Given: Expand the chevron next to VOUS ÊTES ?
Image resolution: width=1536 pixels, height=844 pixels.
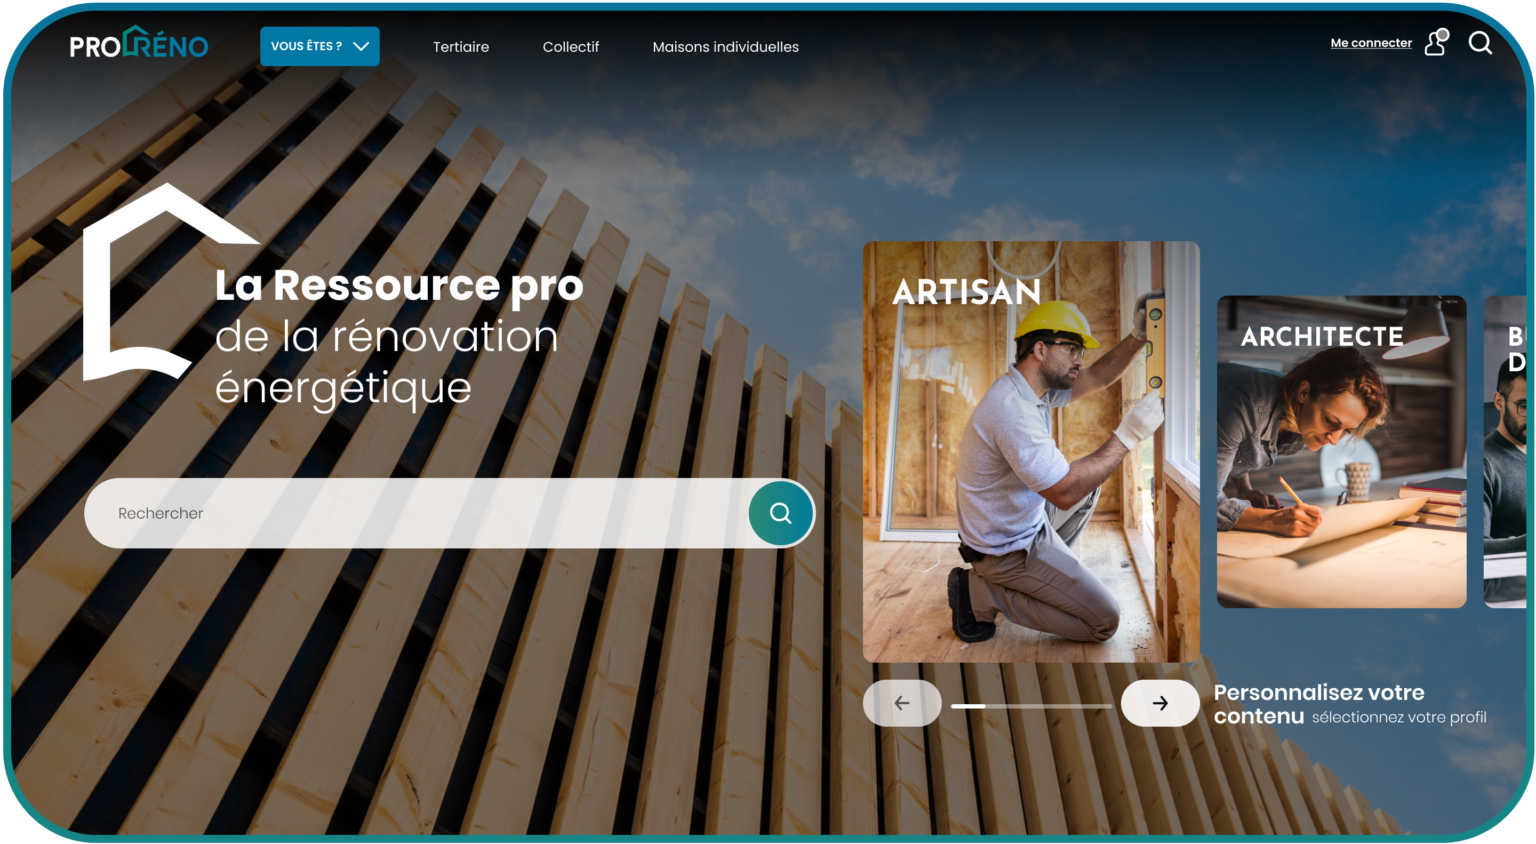Looking at the screenshot, I should 360,46.
